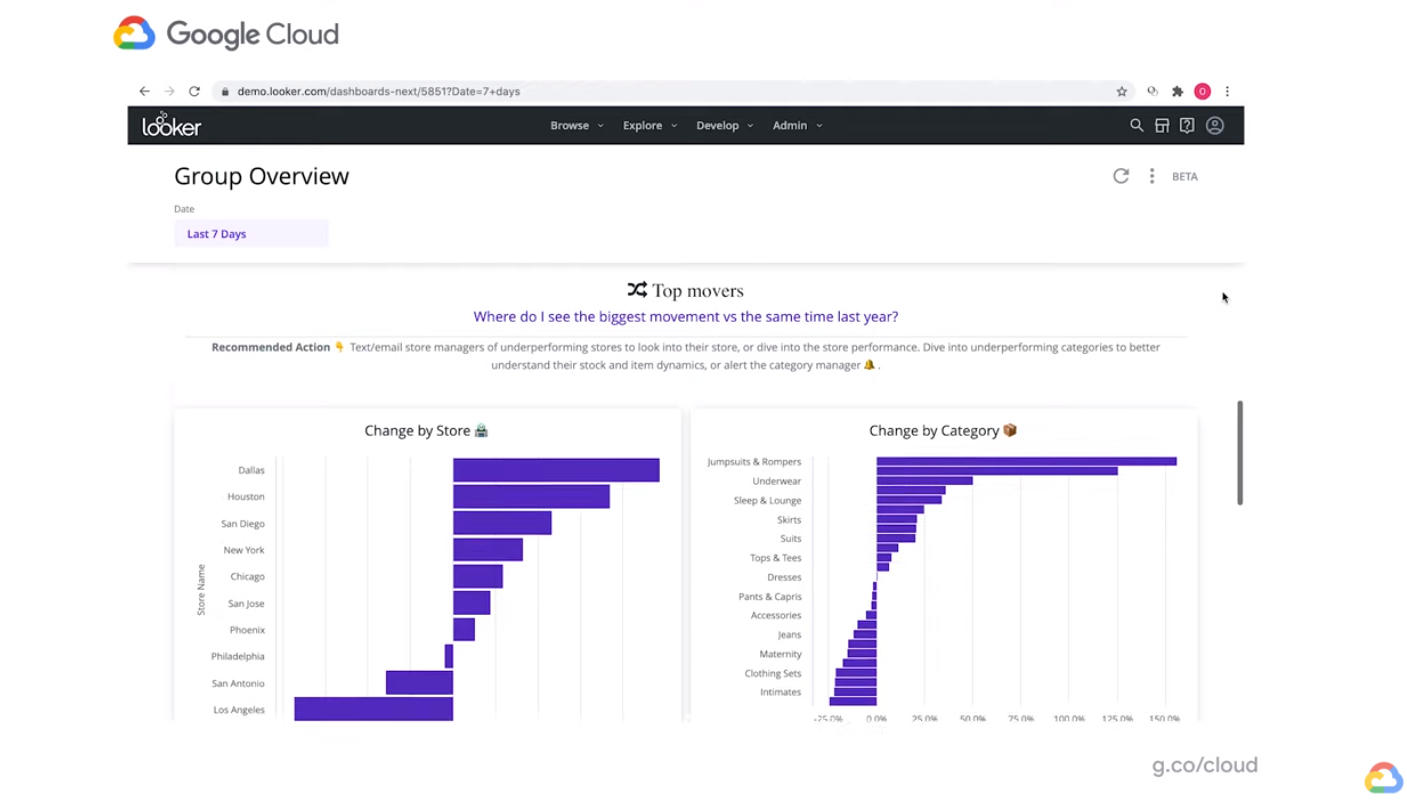Viewport: 1407px width, 807px height.
Task: Reload the page with the browser refresh icon
Action: coord(194,91)
